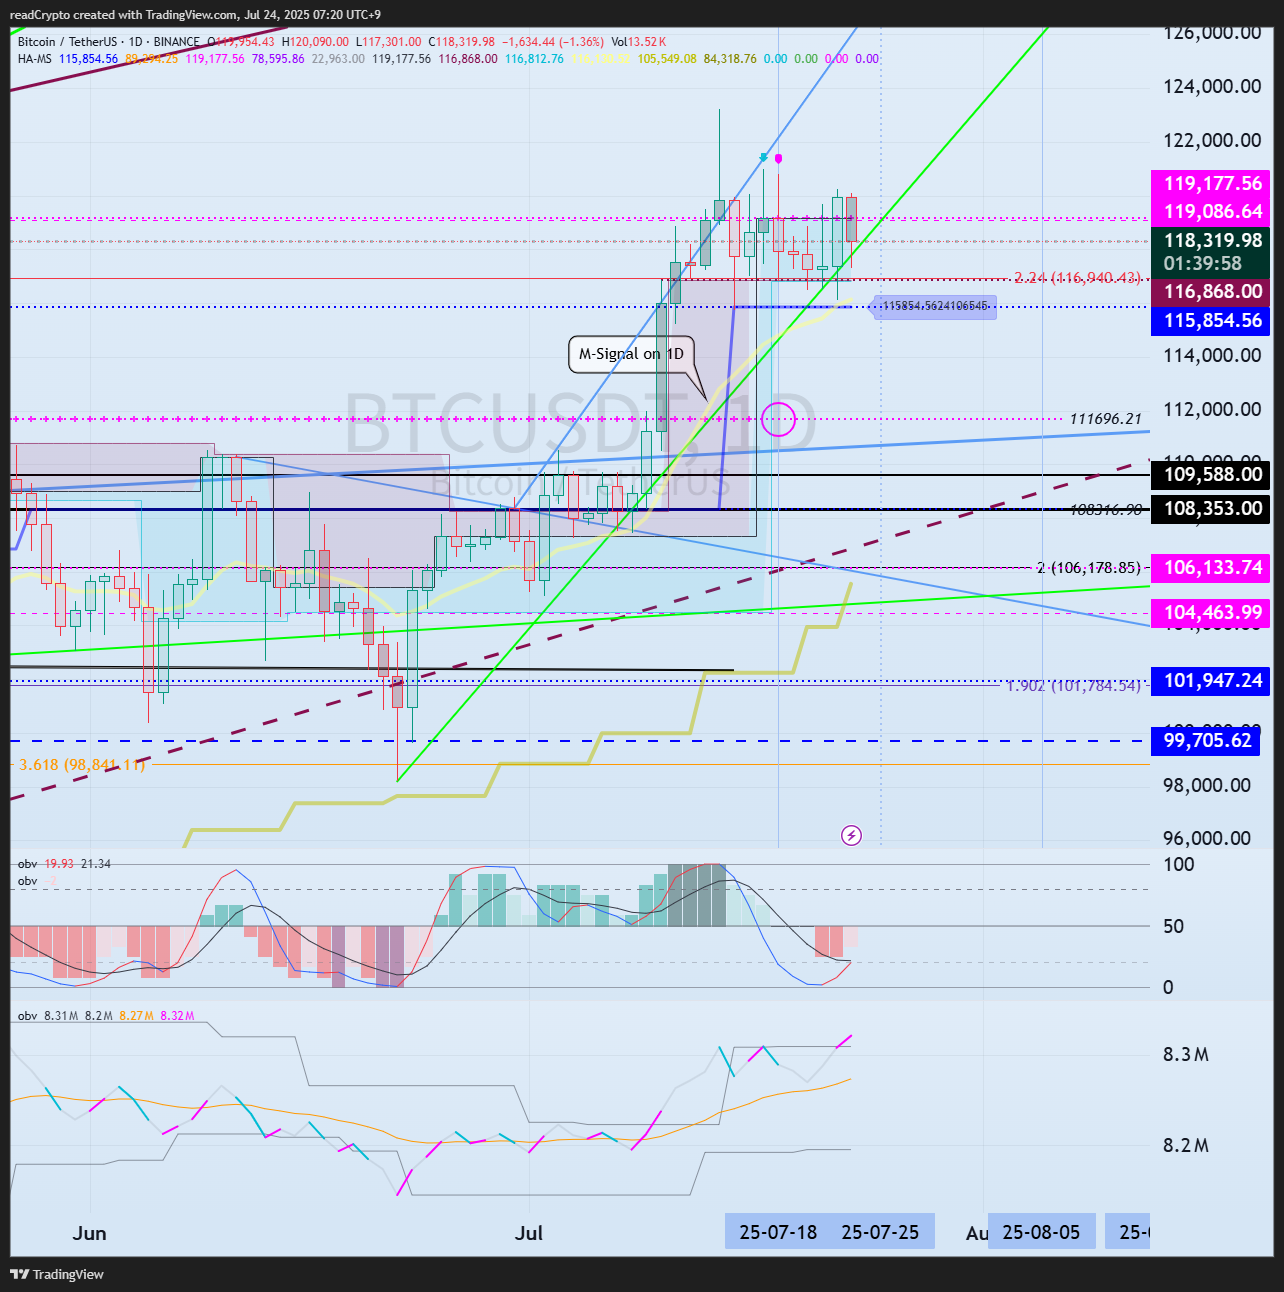Click the HA-MS value 84,318.76
1284x1292 pixels.
click(730, 59)
